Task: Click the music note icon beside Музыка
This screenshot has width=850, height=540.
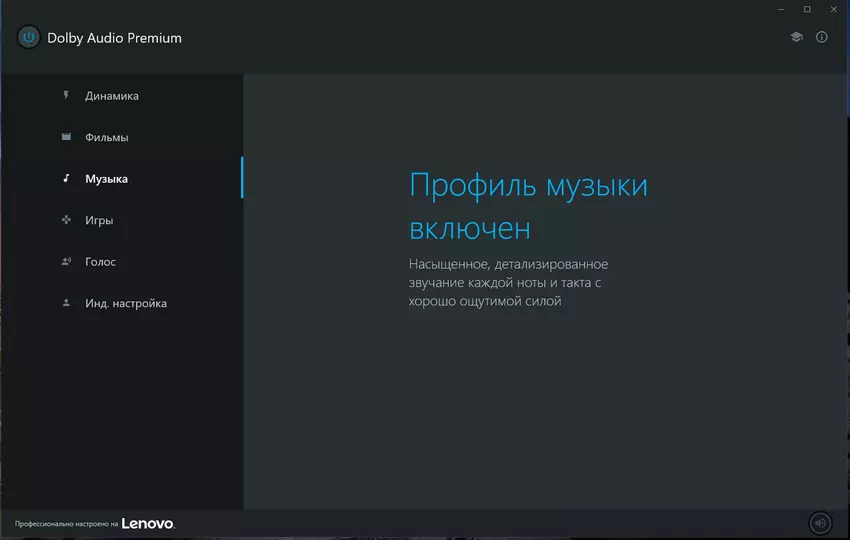Action: point(66,179)
